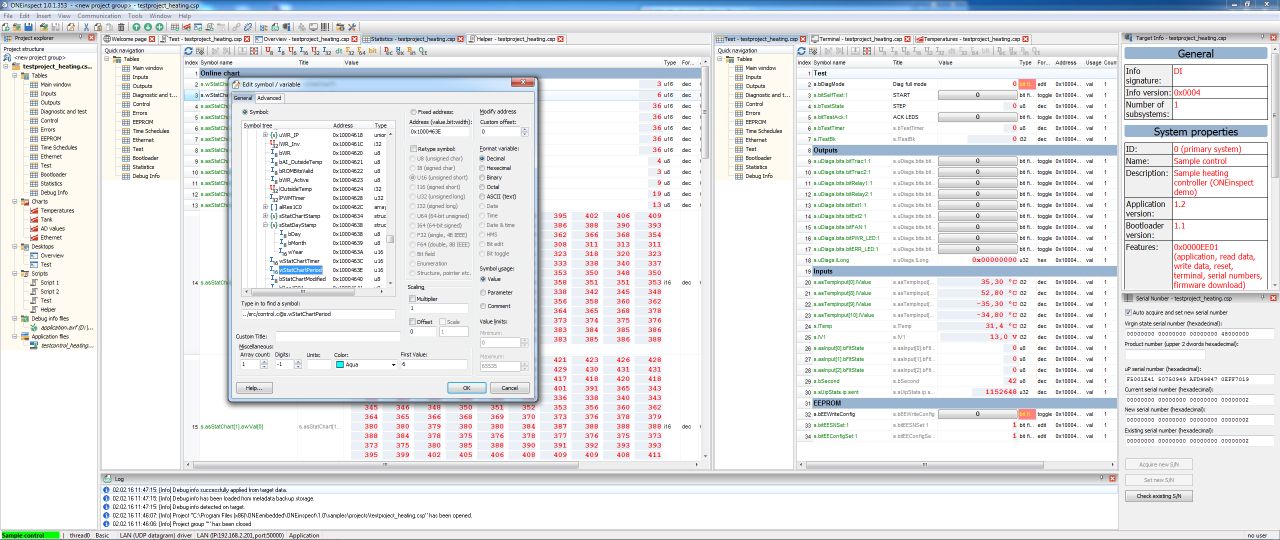1280x540 pixels.
Task: Click the Temperatures chart icon in Project explorer
Action: click(34, 211)
